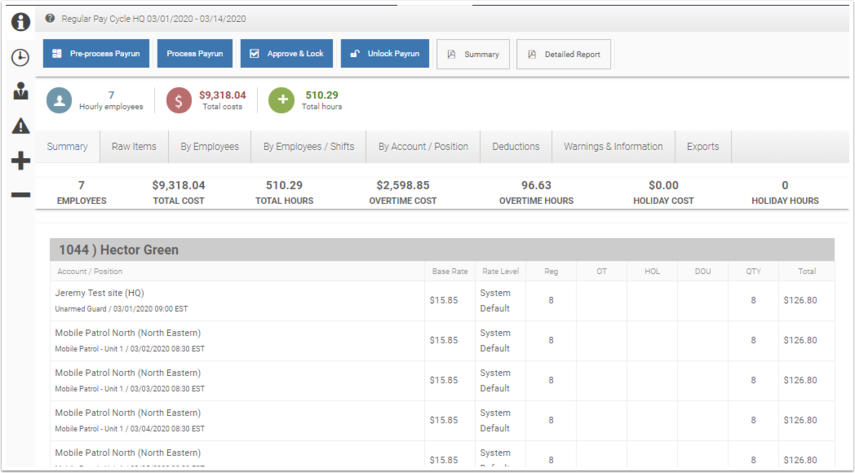Open the Summary PDF report button
The width and height of the screenshot is (855, 473).
click(473, 54)
